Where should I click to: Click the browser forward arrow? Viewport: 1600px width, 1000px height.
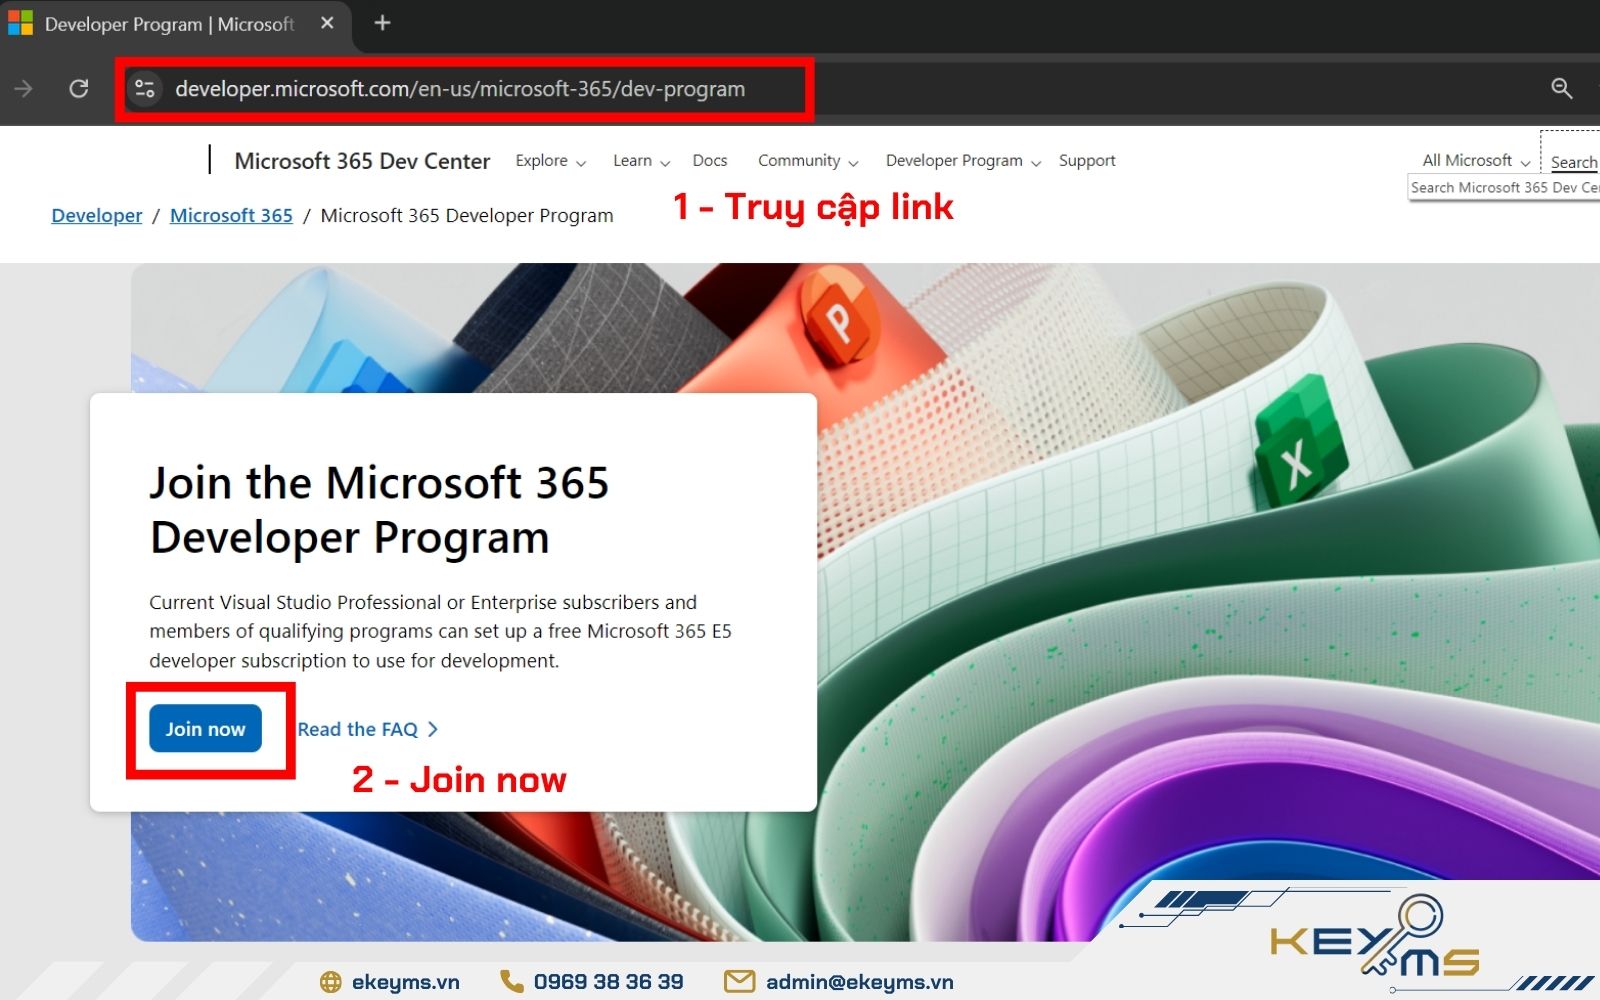coord(23,89)
